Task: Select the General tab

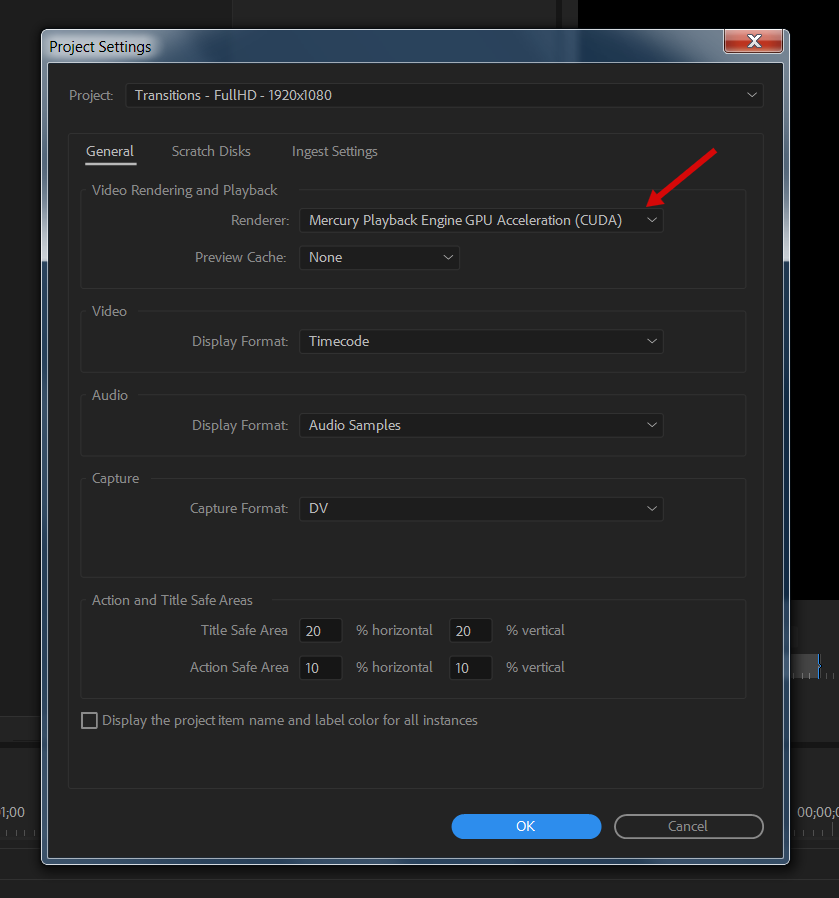Action: [x=110, y=152]
